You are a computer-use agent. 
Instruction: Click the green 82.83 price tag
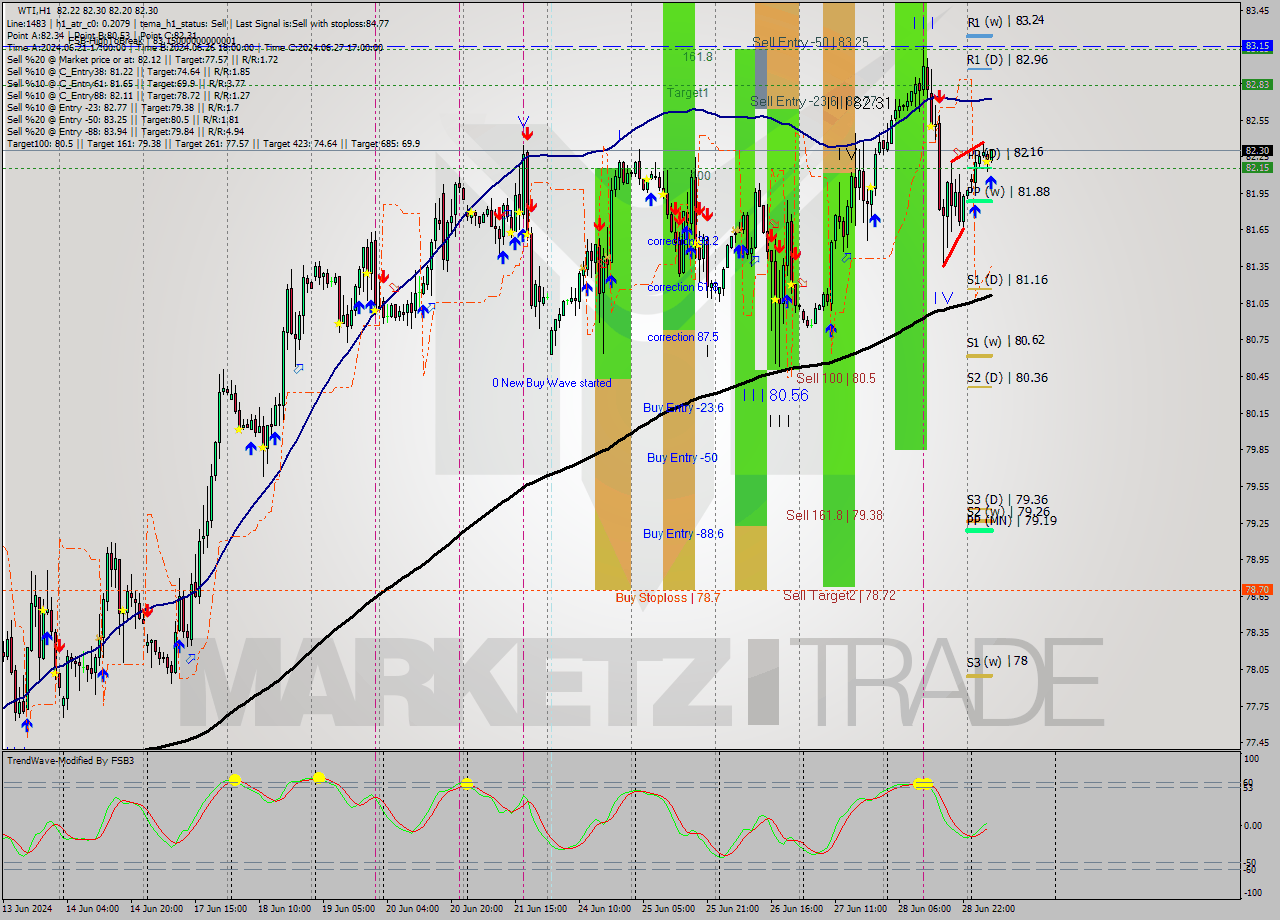click(x=1257, y=84)
